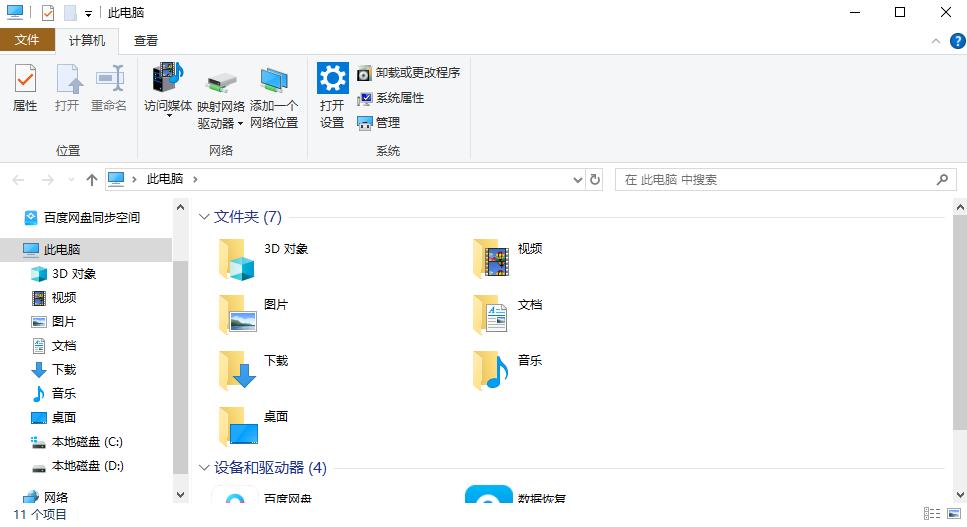The width and height of the screenshot is (967, 527).
Task: Switch to details view in status bar
Action: [x=932, y=513]
